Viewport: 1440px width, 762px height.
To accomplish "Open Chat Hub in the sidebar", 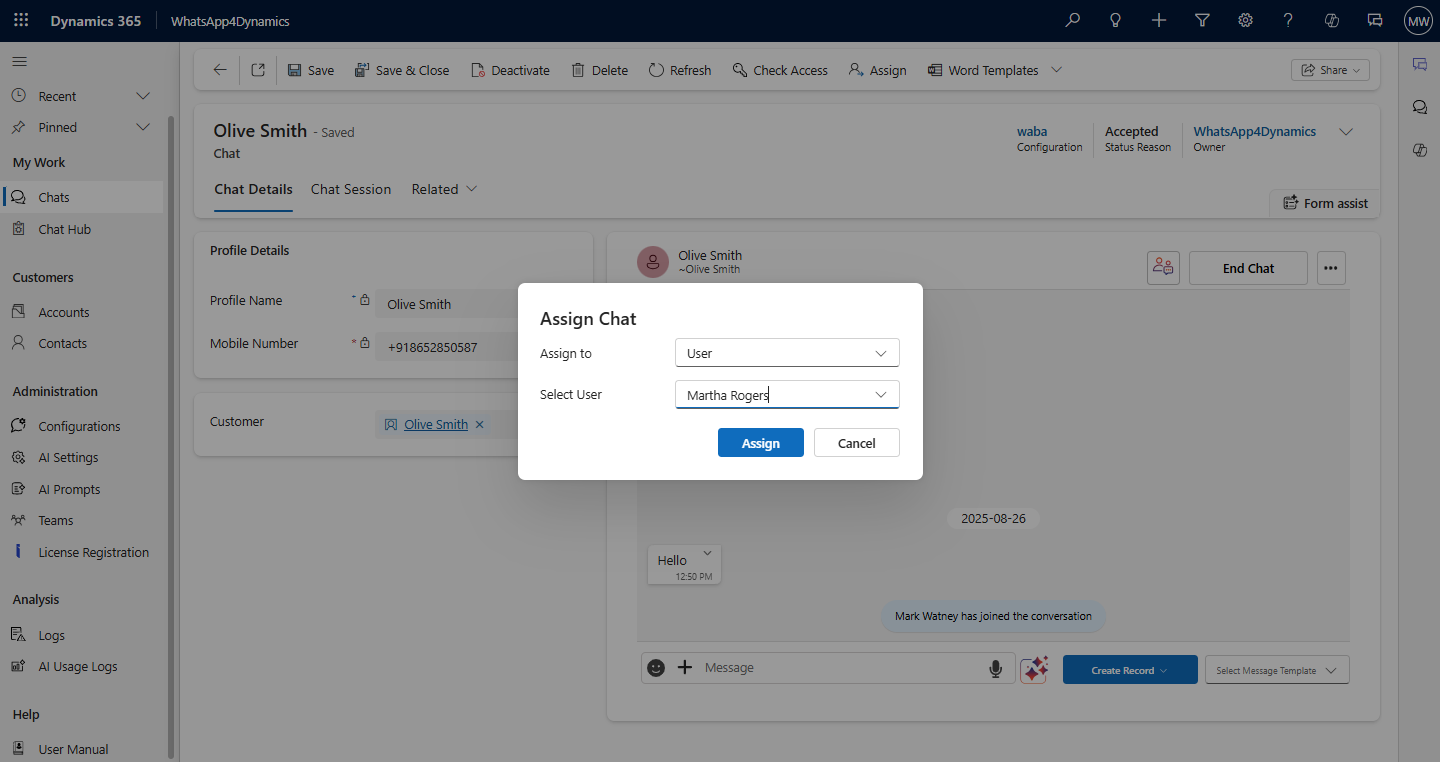I will (64, 229).
